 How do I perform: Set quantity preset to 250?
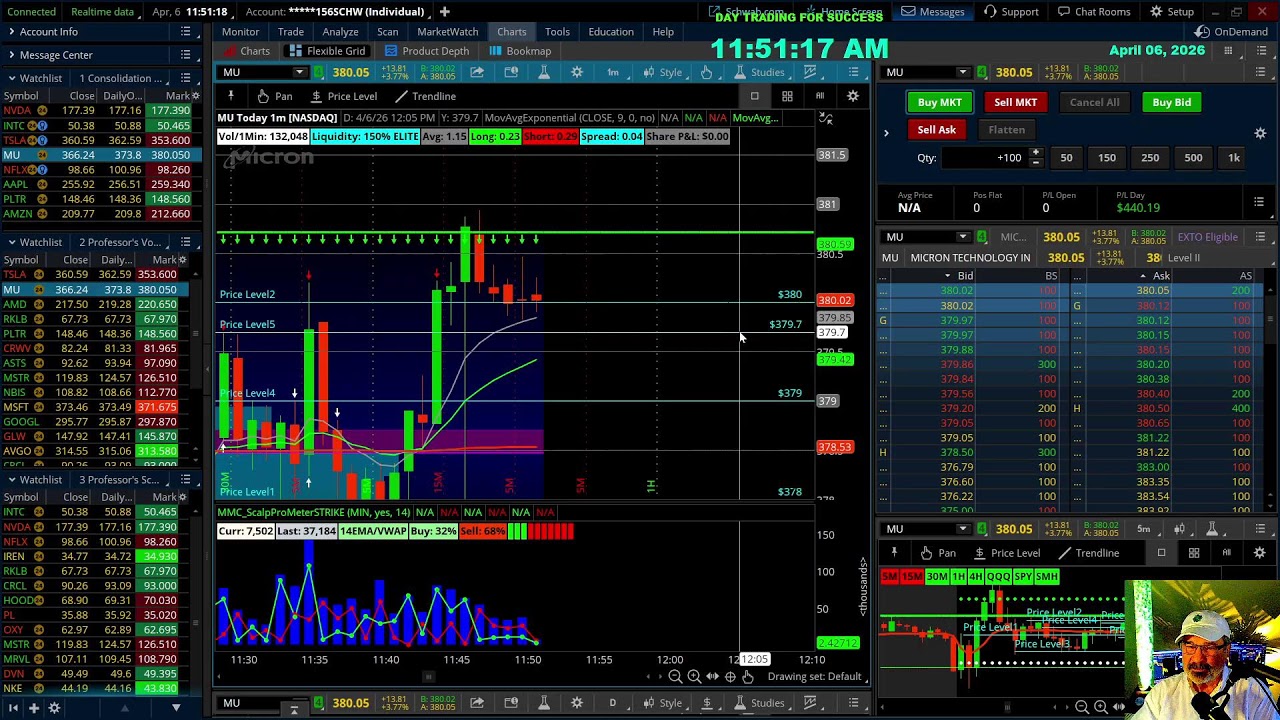click(1150, 157)
